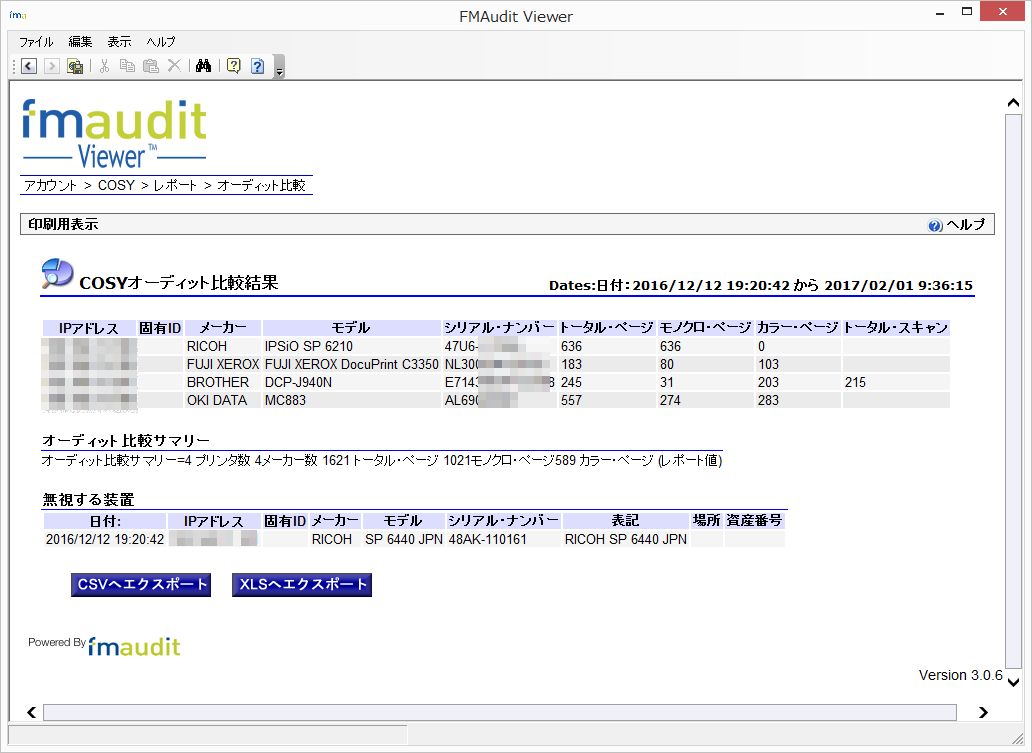Image resolution: width=1032 pixels, height=753 pixels.
Task: Select the IPSiO SP 6210 model cell
Action: [351, 346]
